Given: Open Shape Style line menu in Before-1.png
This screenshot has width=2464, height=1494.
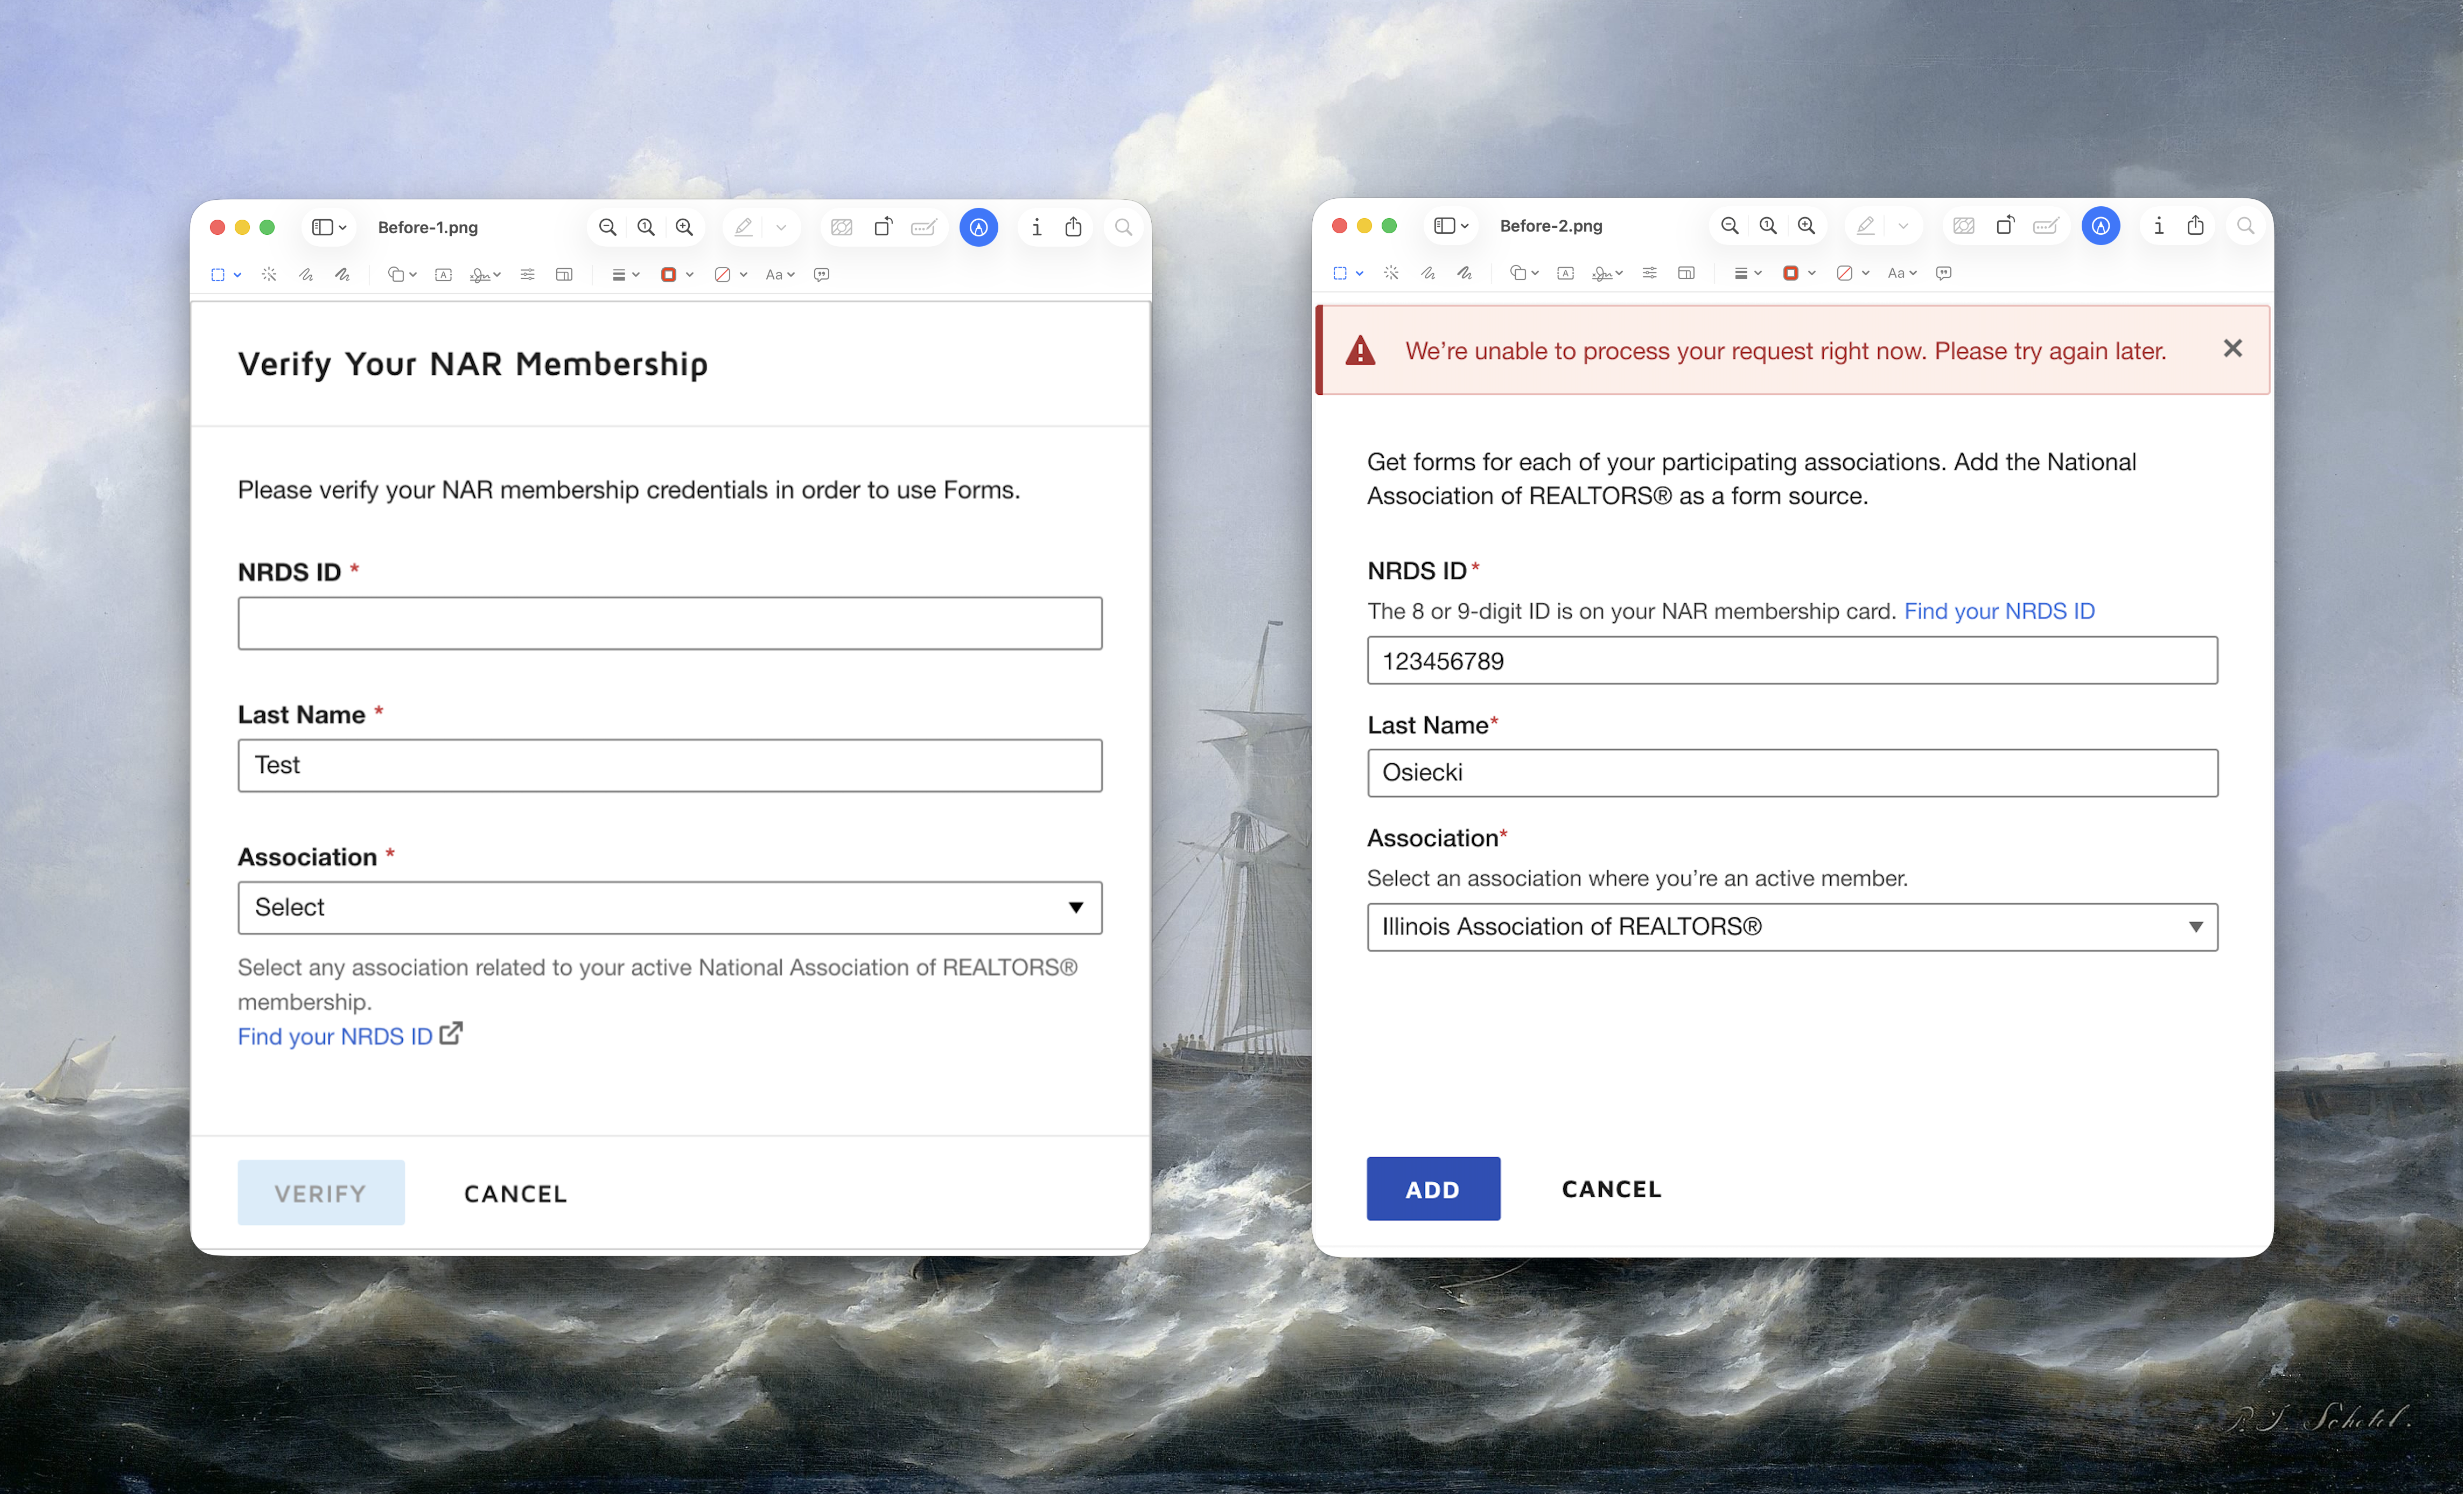Looking at the screenshot, I should pyautogui.click(x=625, y=274).
